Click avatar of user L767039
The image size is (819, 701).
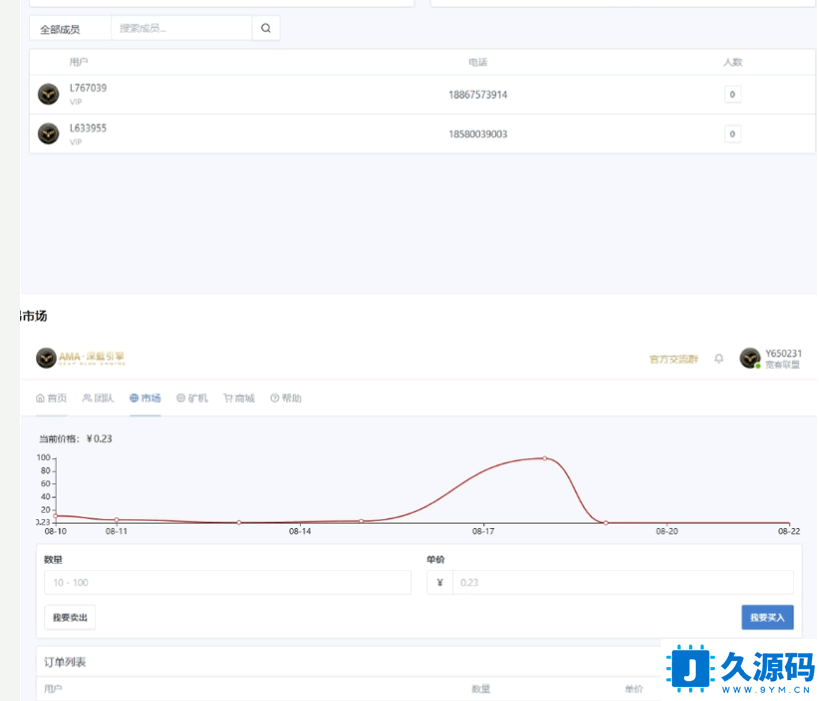tap(48, 94)
